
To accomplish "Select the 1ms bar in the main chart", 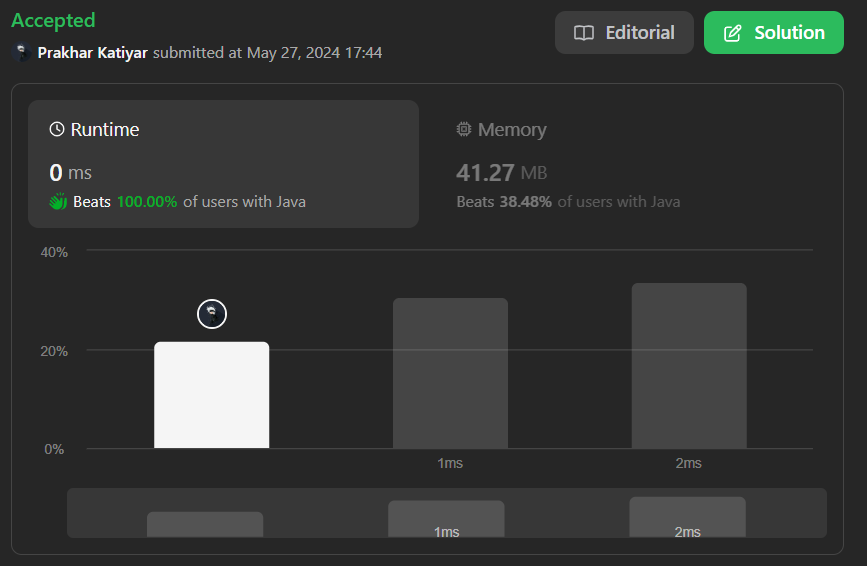I will [x=450, y=373].
